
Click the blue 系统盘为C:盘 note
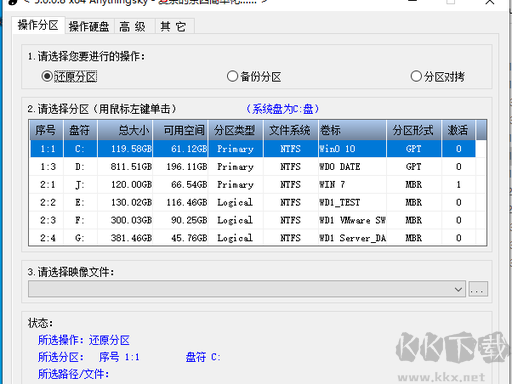[283, 109]
